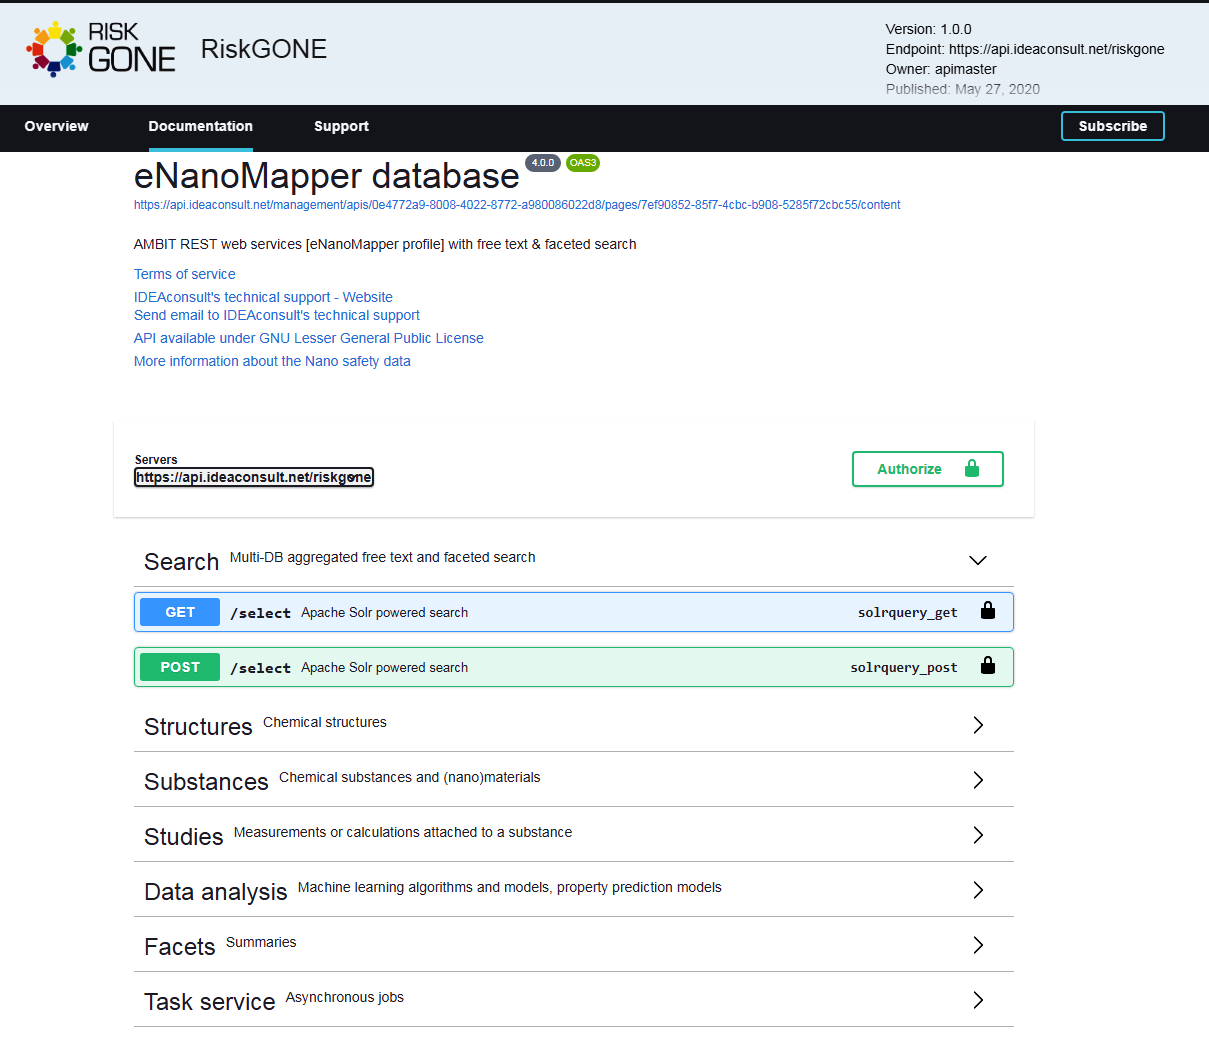Open the Support tab

(x=341, y=126)
